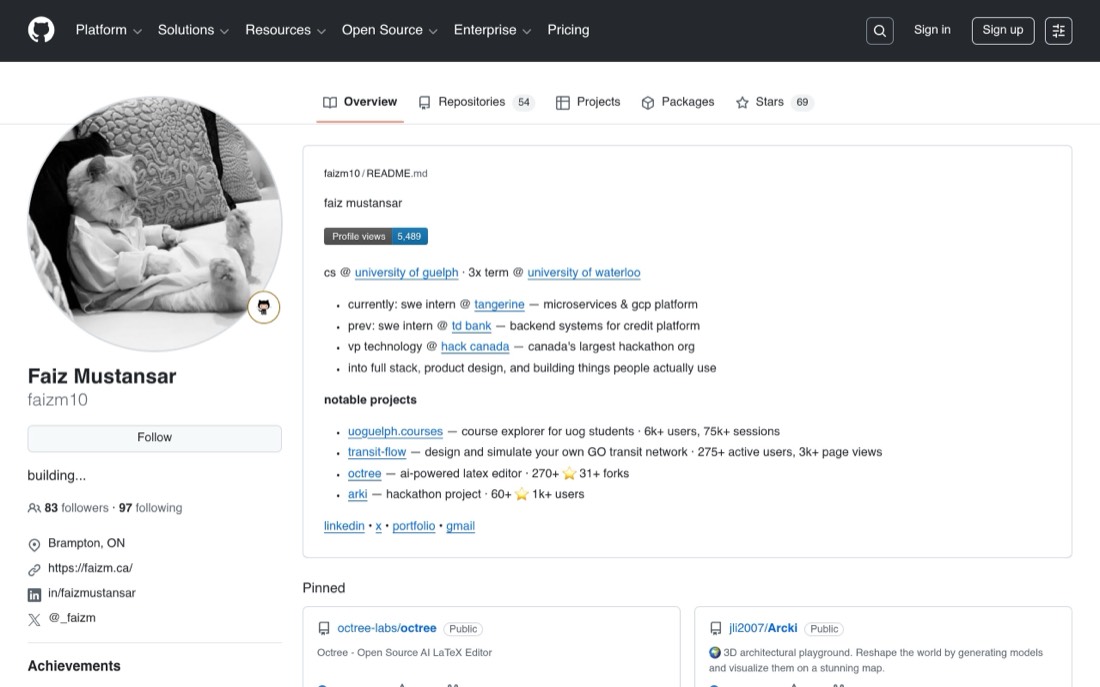Open the search magnifier button

click(879, 31)
